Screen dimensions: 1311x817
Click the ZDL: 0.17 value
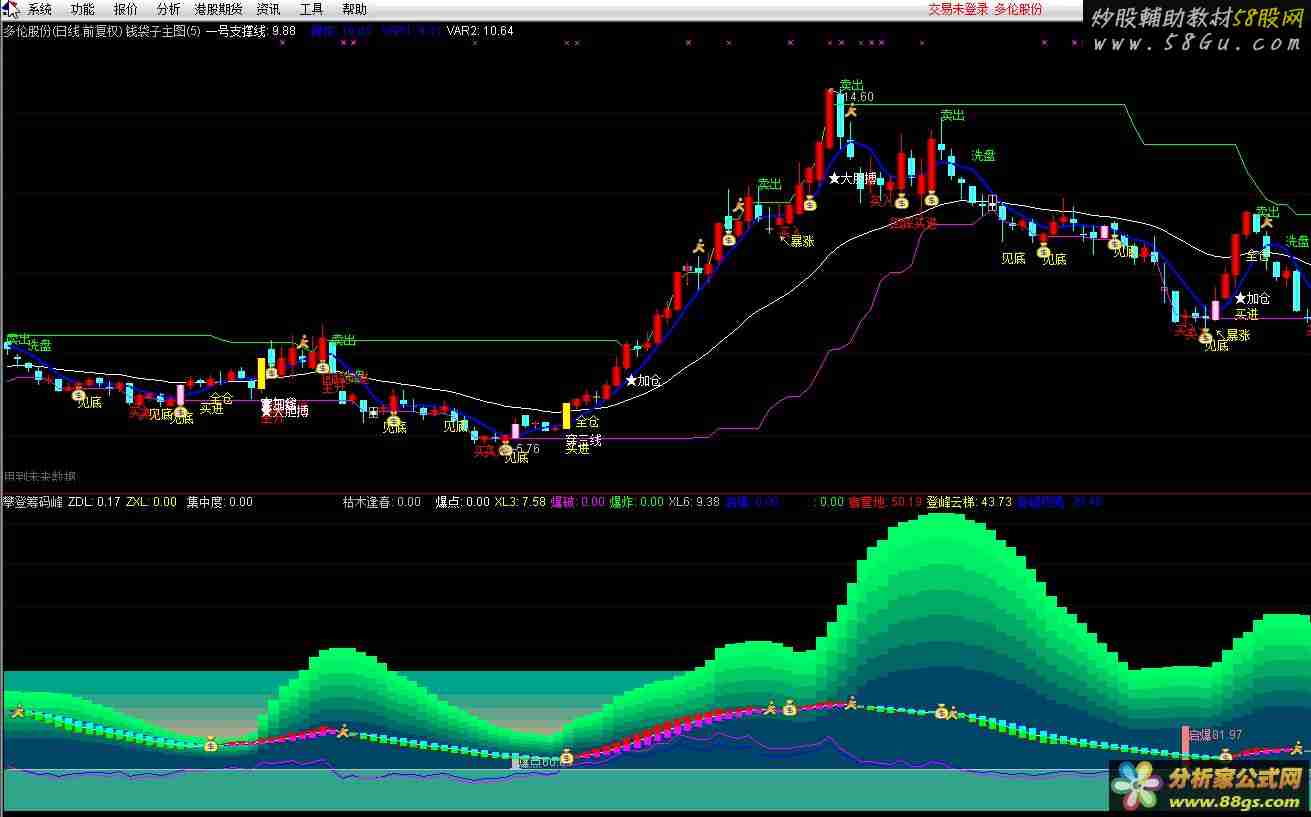[94, 502]
